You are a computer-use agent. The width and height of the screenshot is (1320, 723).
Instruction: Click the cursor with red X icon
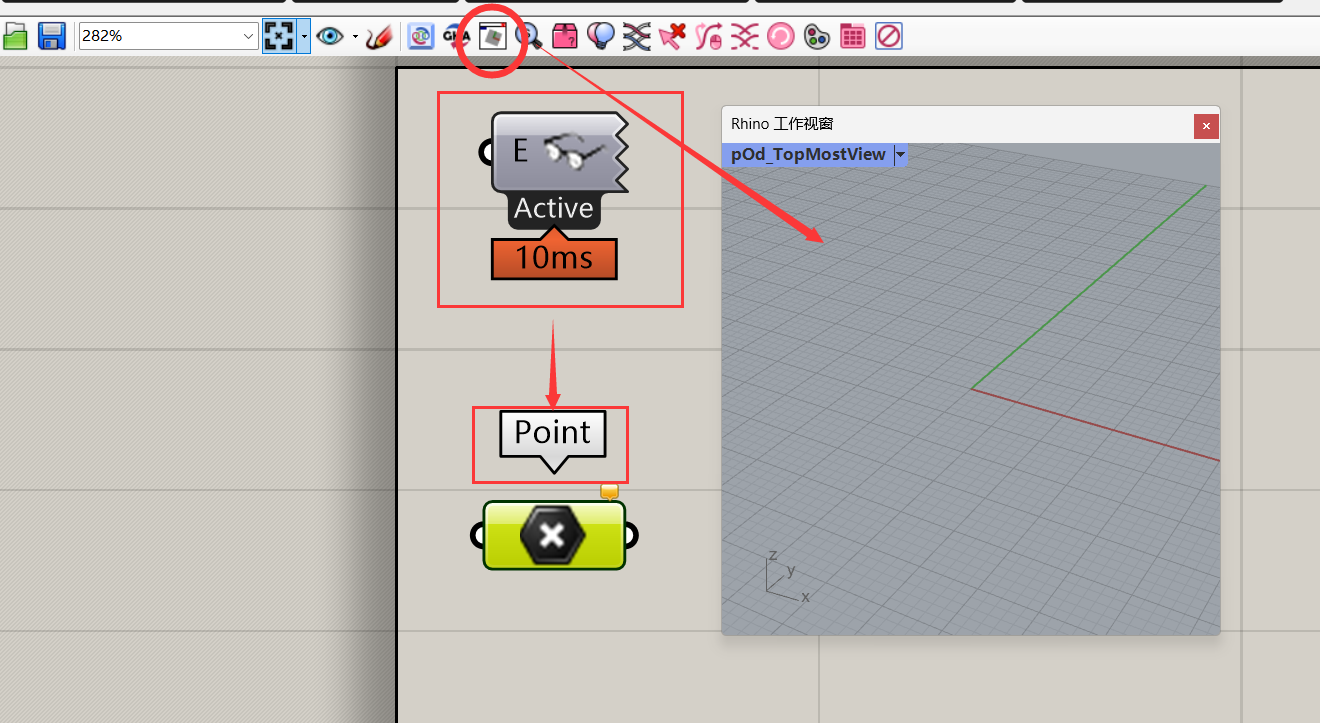672,37
